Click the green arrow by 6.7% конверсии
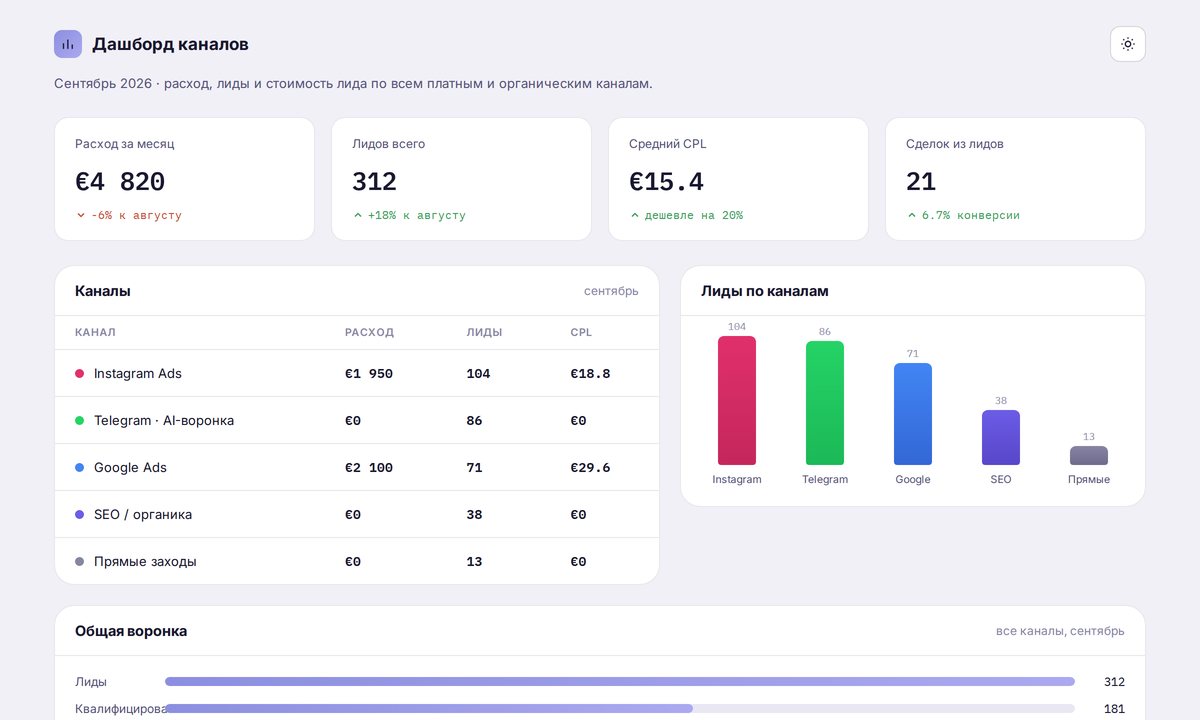Screen dimensions: 1200x720 click(912, 215)
